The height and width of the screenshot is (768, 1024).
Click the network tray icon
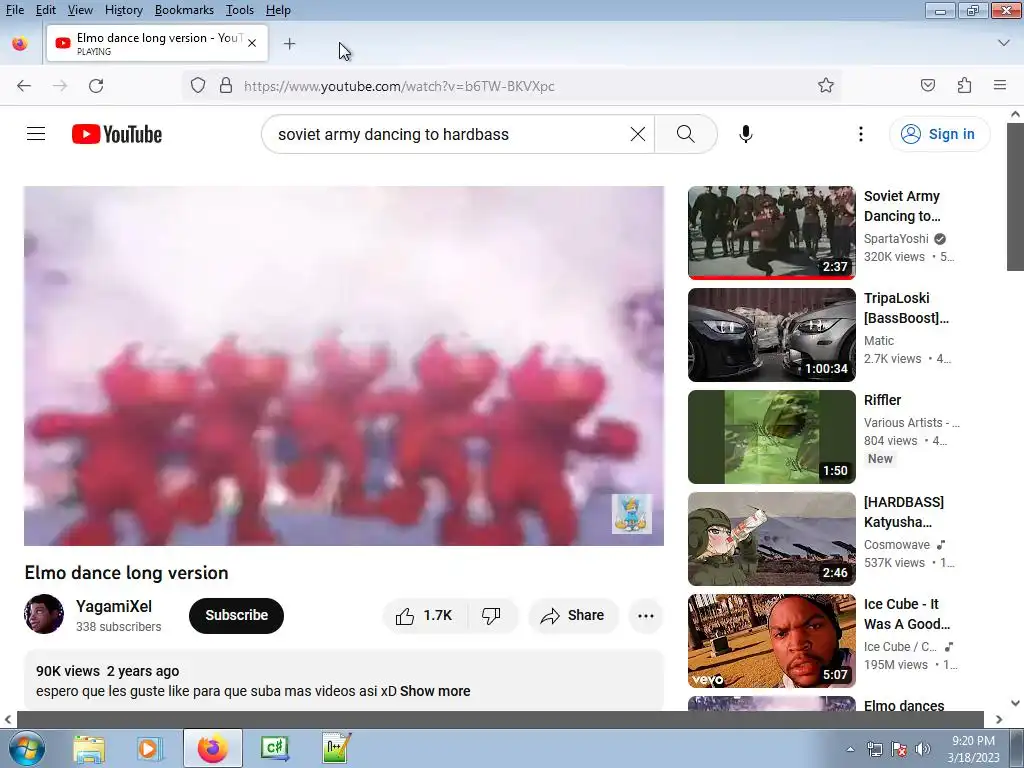click(874, 749)
